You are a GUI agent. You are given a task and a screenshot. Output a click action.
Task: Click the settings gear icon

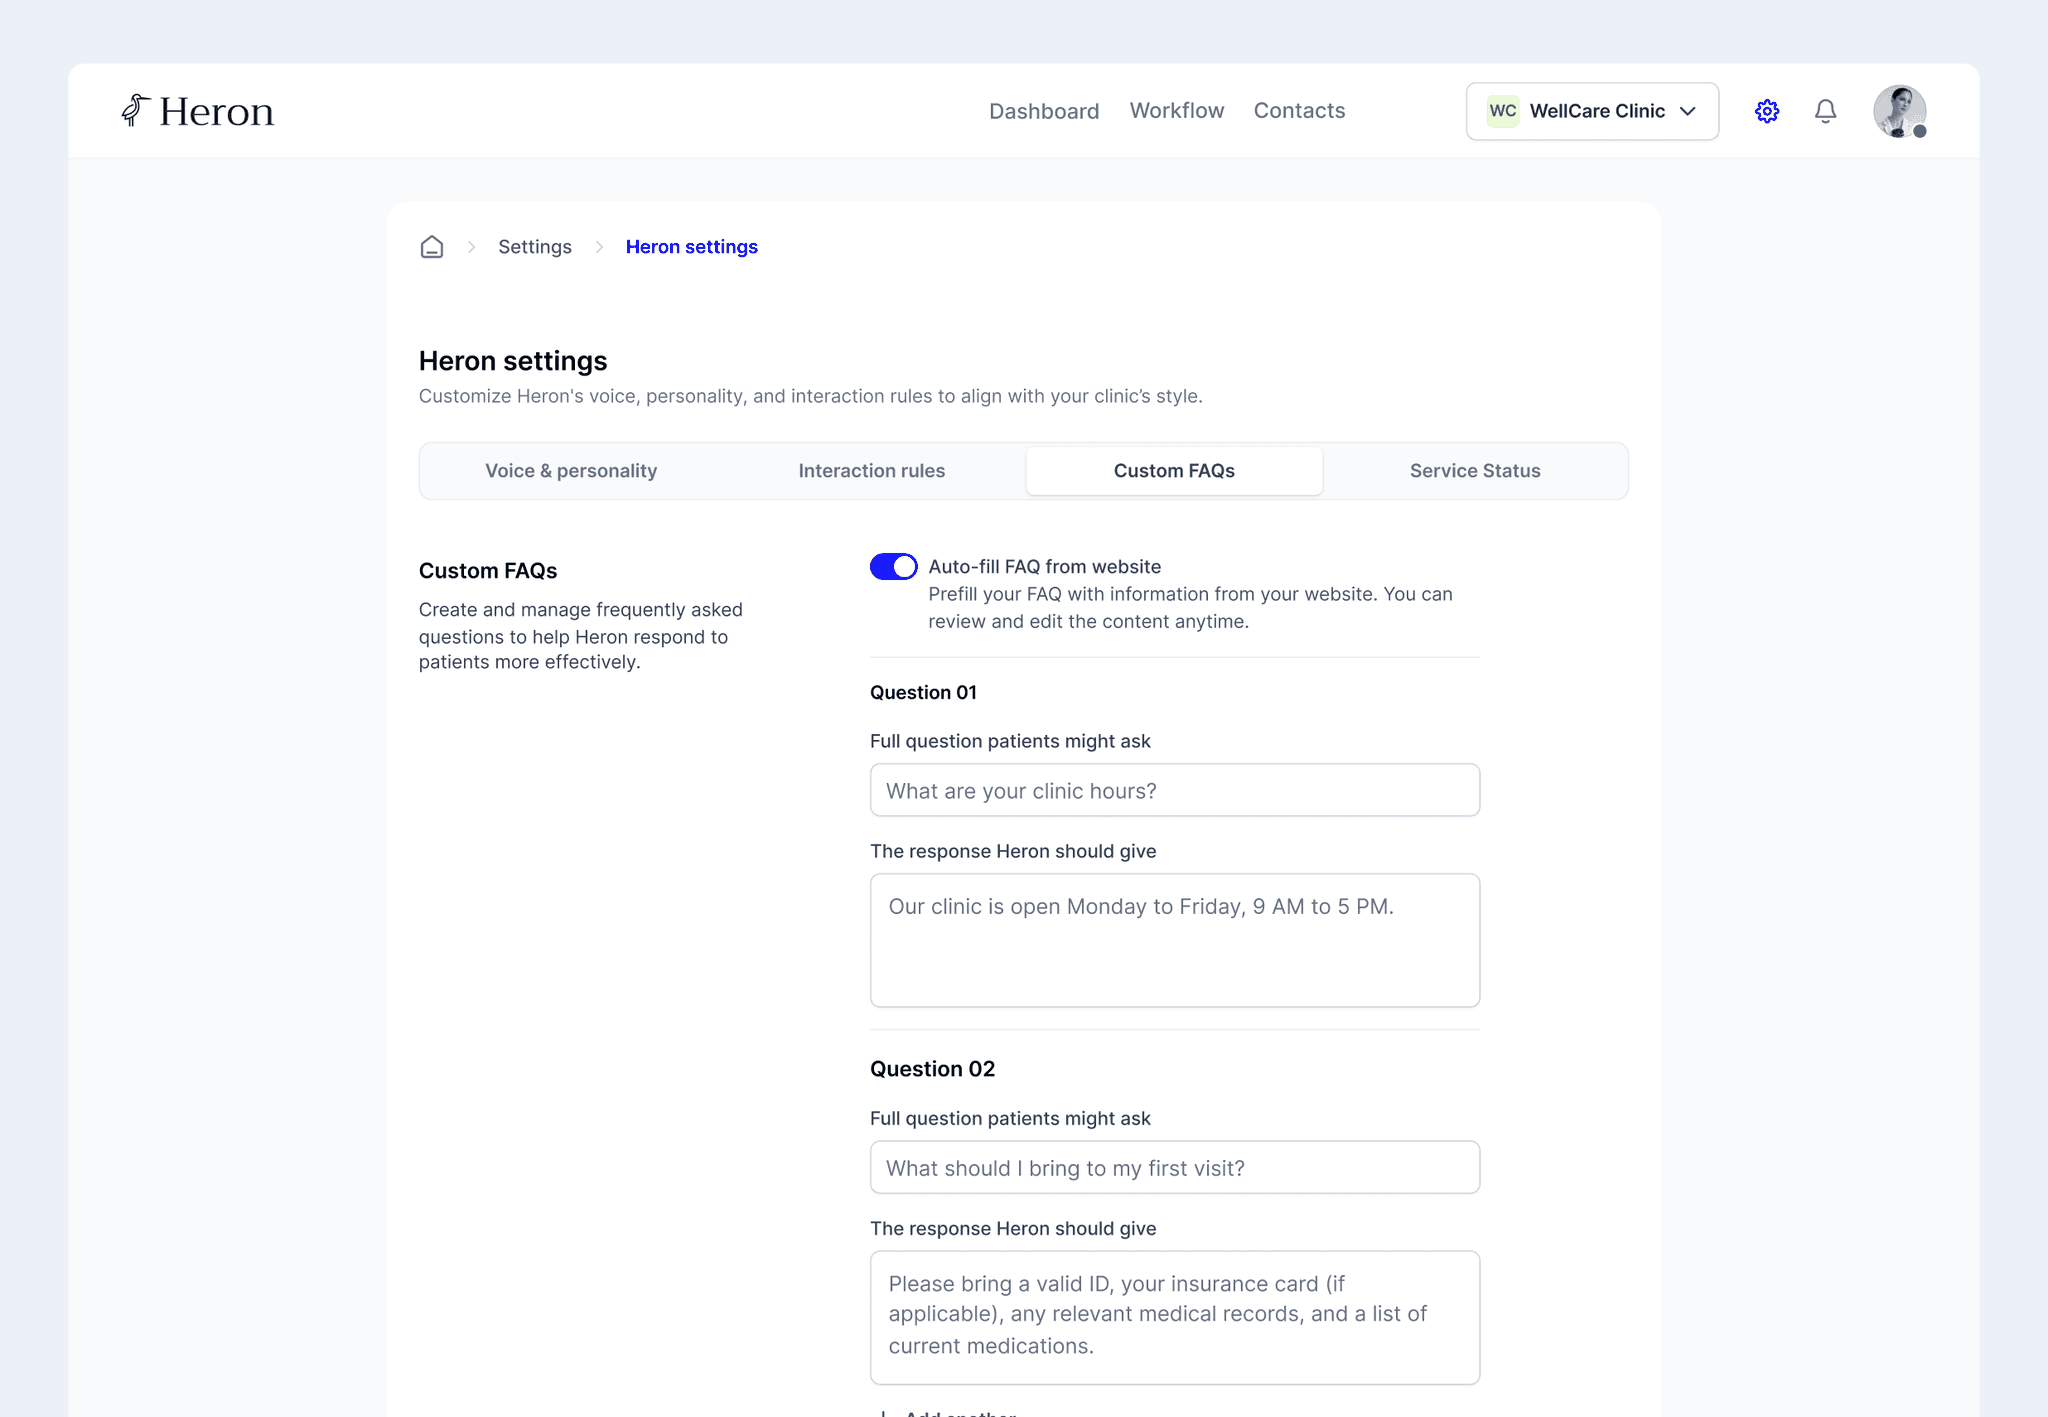point(1766,111)
